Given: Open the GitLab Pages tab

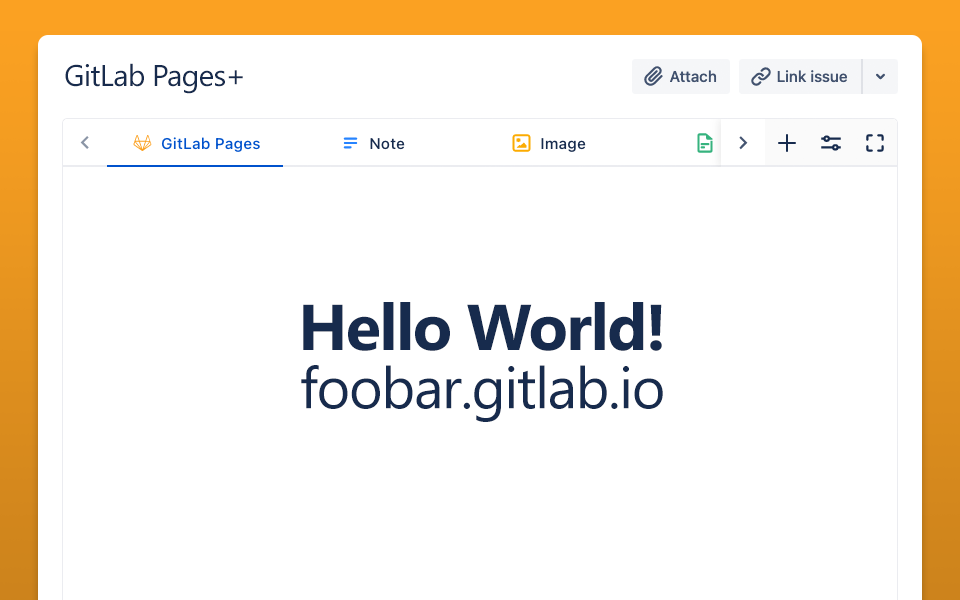Looking at the screenshot, I should pyautogui.click(x=195, y=143).
